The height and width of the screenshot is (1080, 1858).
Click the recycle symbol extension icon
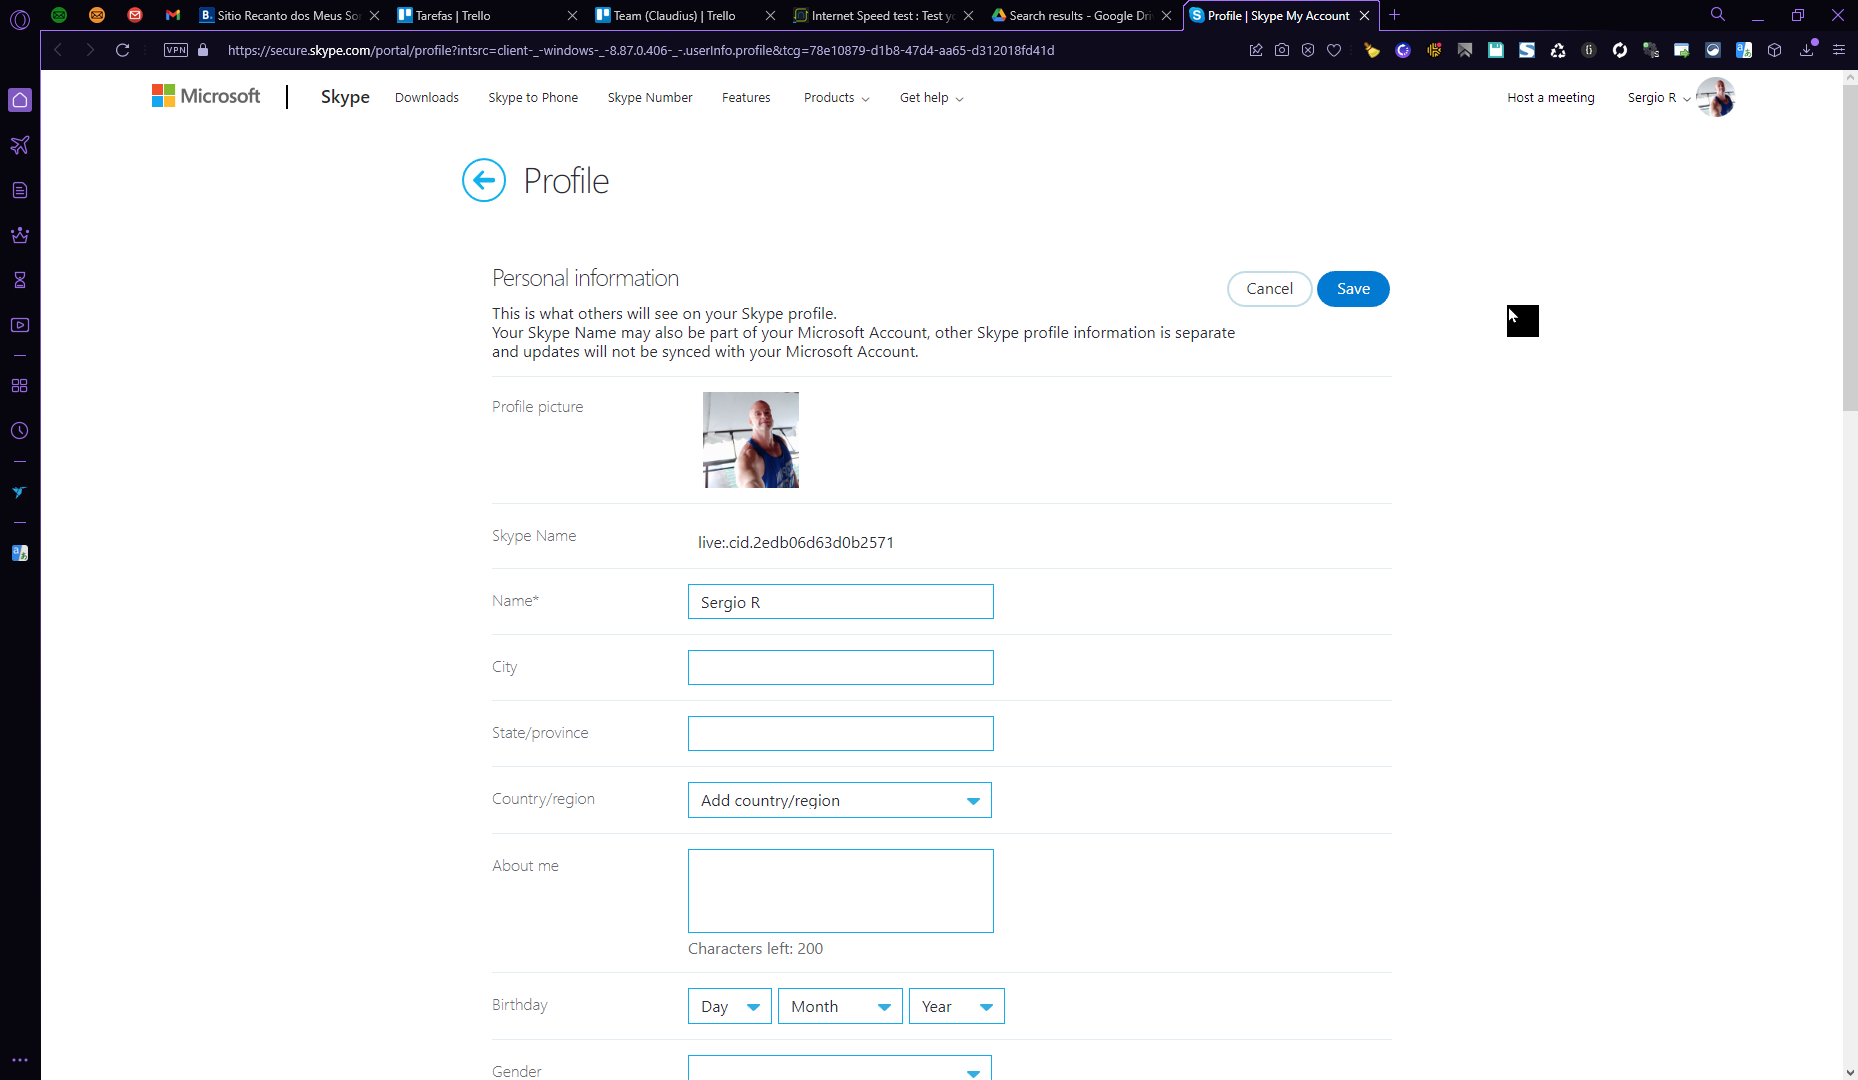1558,50
